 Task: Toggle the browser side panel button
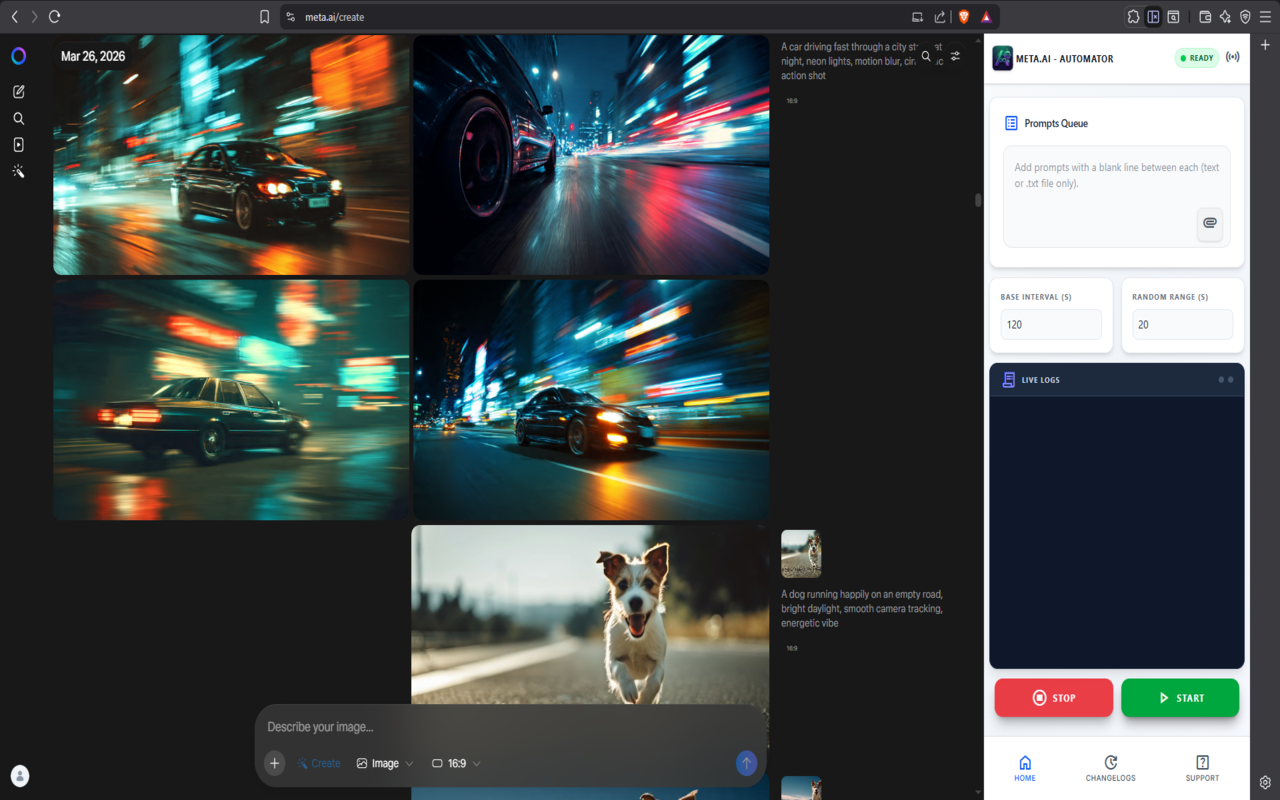[x=1153, y=17]
